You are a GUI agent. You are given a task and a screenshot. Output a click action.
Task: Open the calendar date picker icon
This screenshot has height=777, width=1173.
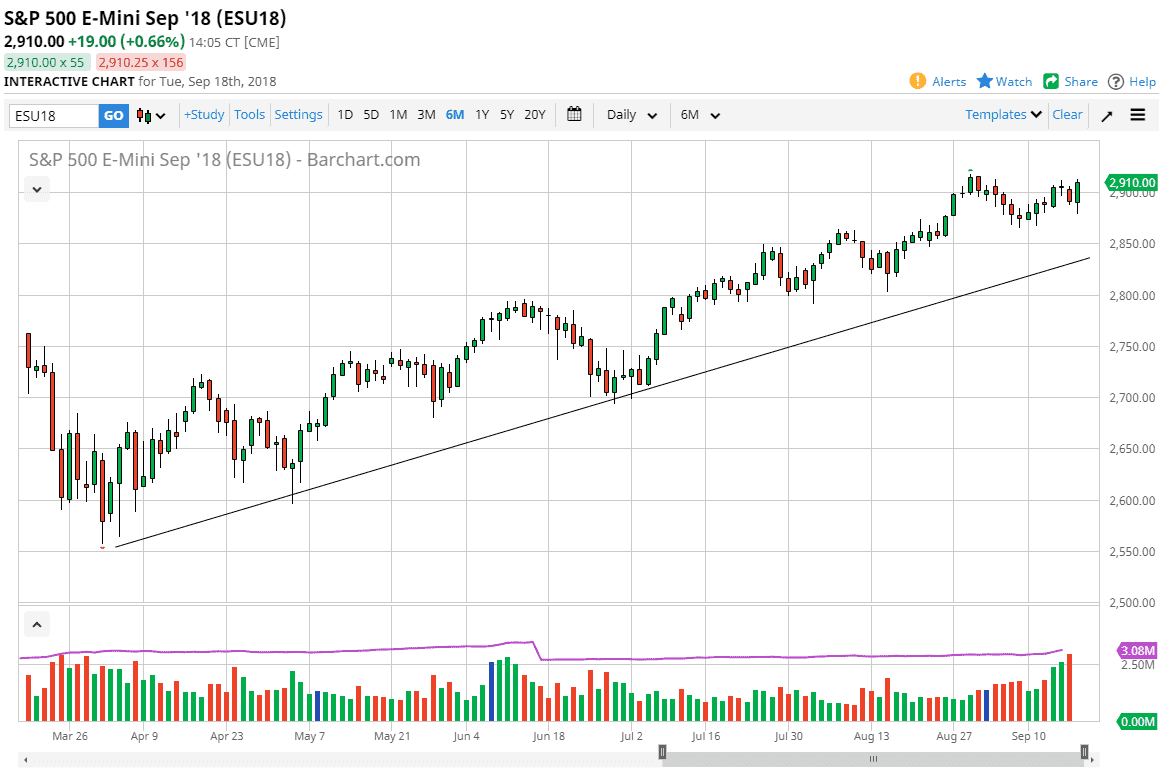[574, 115]
